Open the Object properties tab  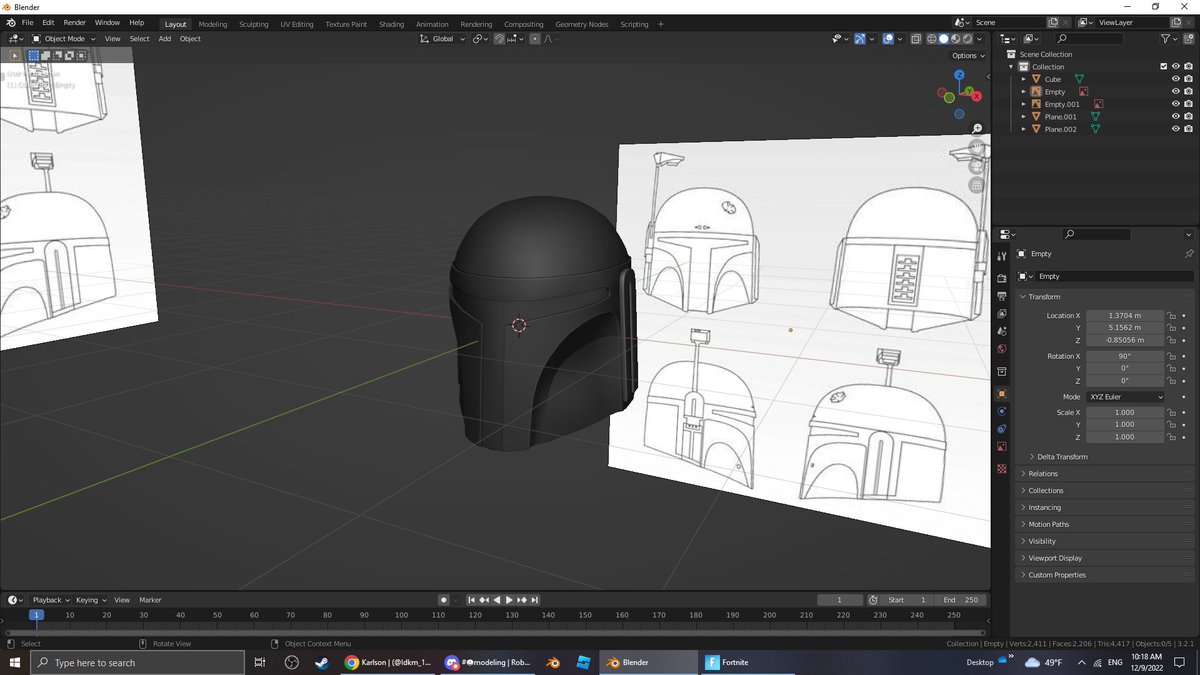(x=1002, y=394)
